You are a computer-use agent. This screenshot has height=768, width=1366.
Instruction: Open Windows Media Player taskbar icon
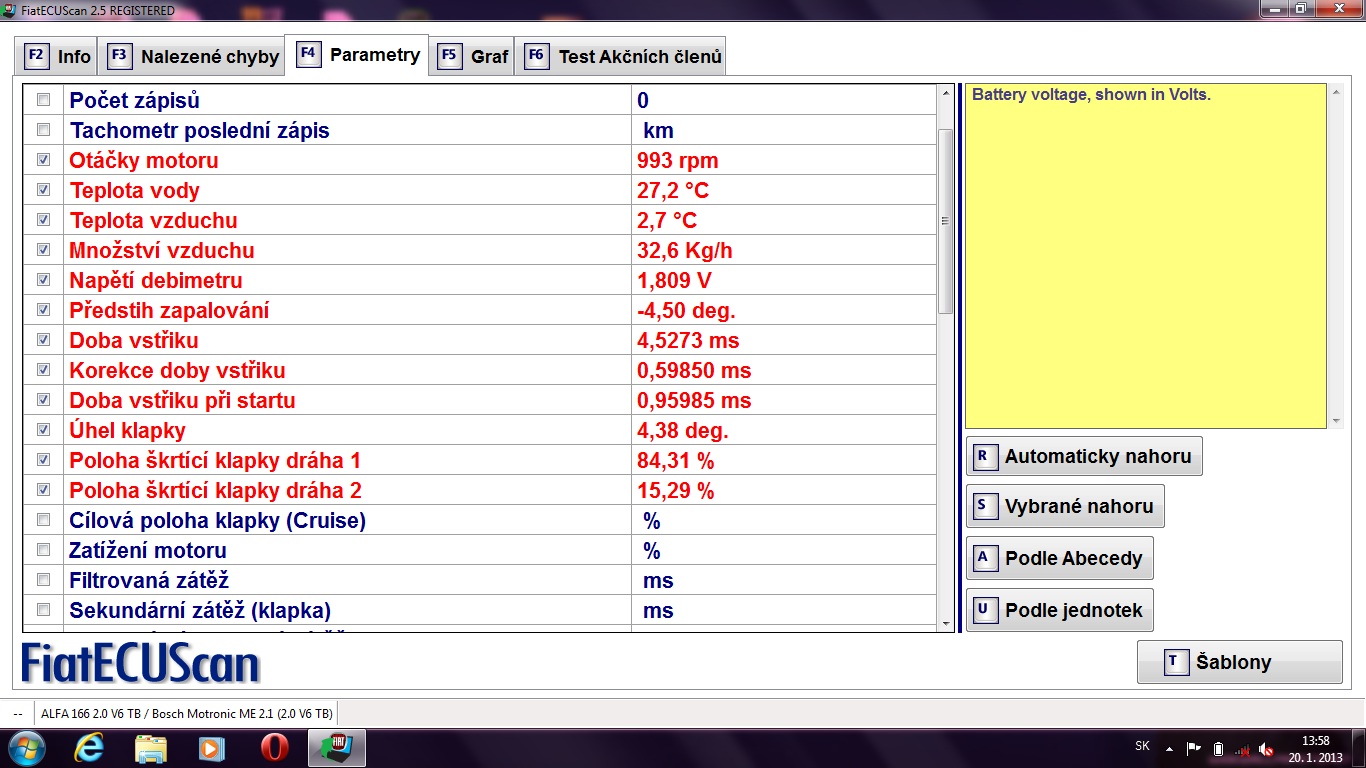[x=211, y=748]
